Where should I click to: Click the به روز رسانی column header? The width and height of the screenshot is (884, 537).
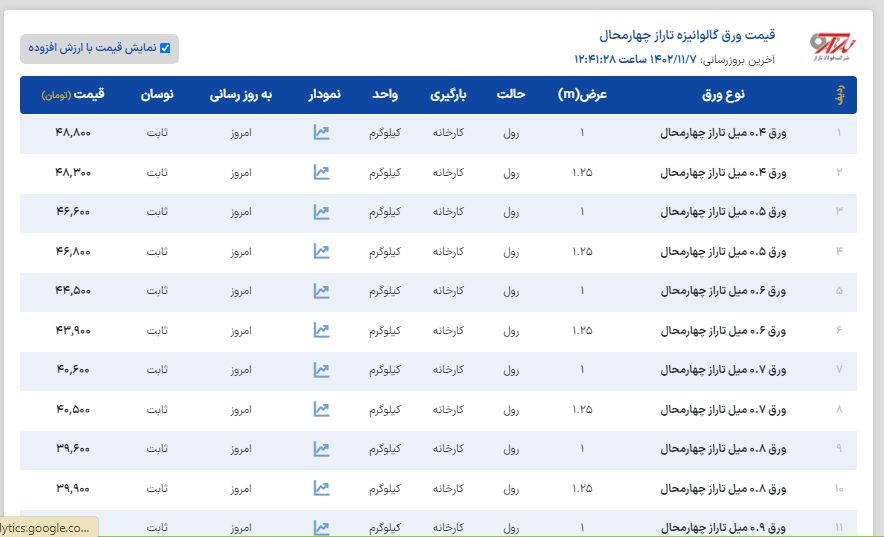coord(240,95)
